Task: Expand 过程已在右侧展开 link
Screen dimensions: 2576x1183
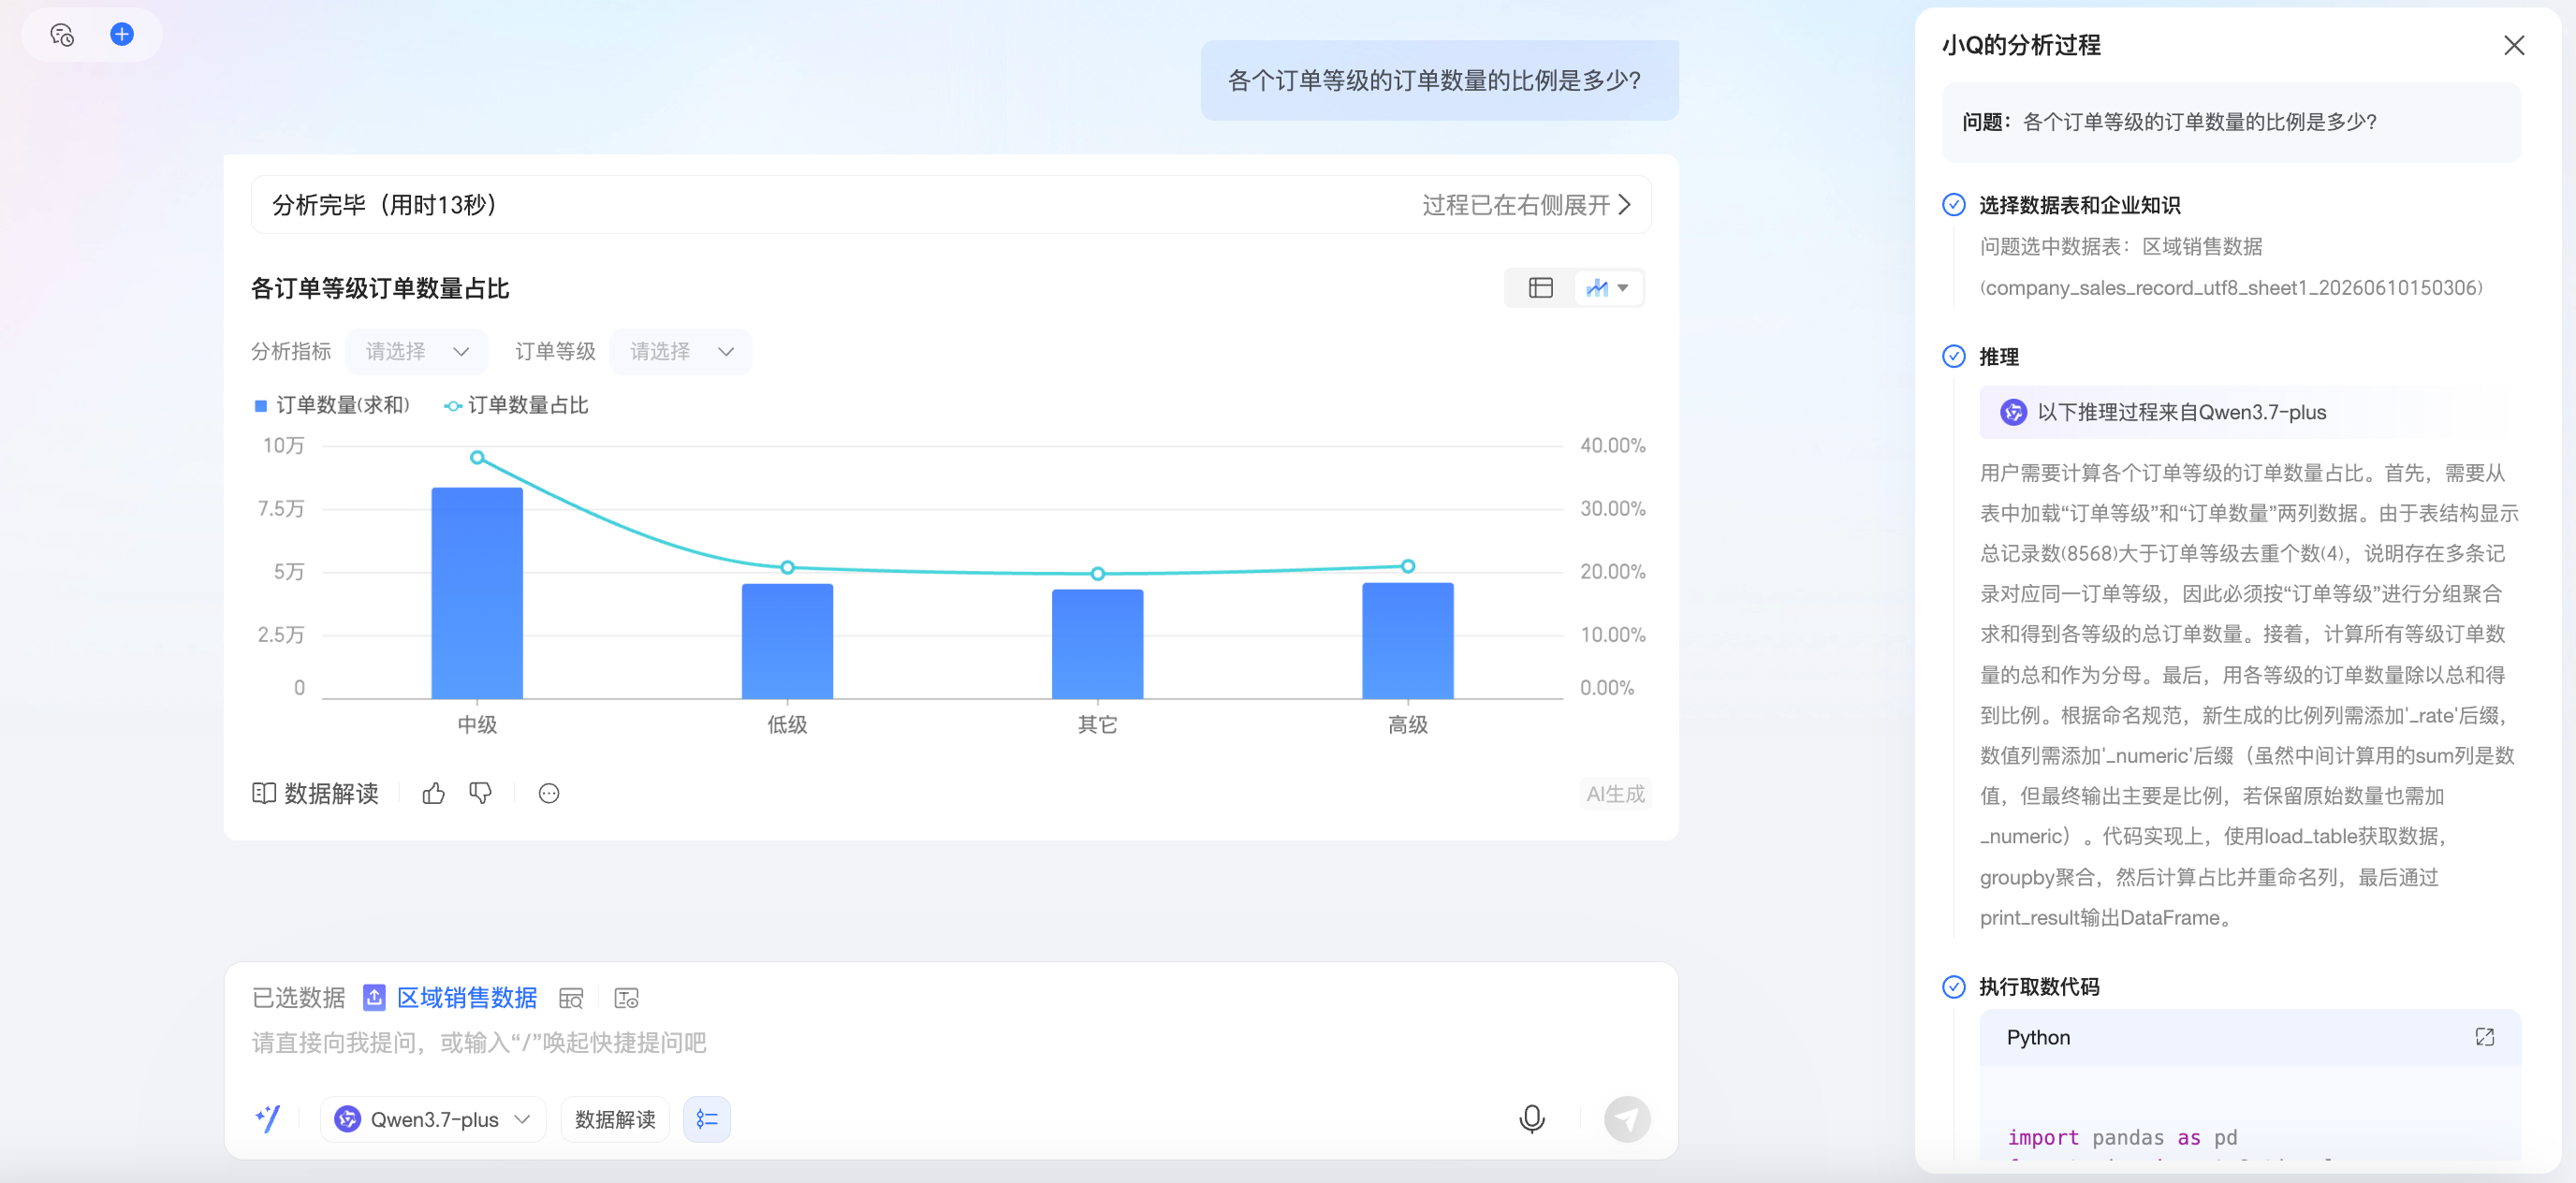Action: 1527,205
